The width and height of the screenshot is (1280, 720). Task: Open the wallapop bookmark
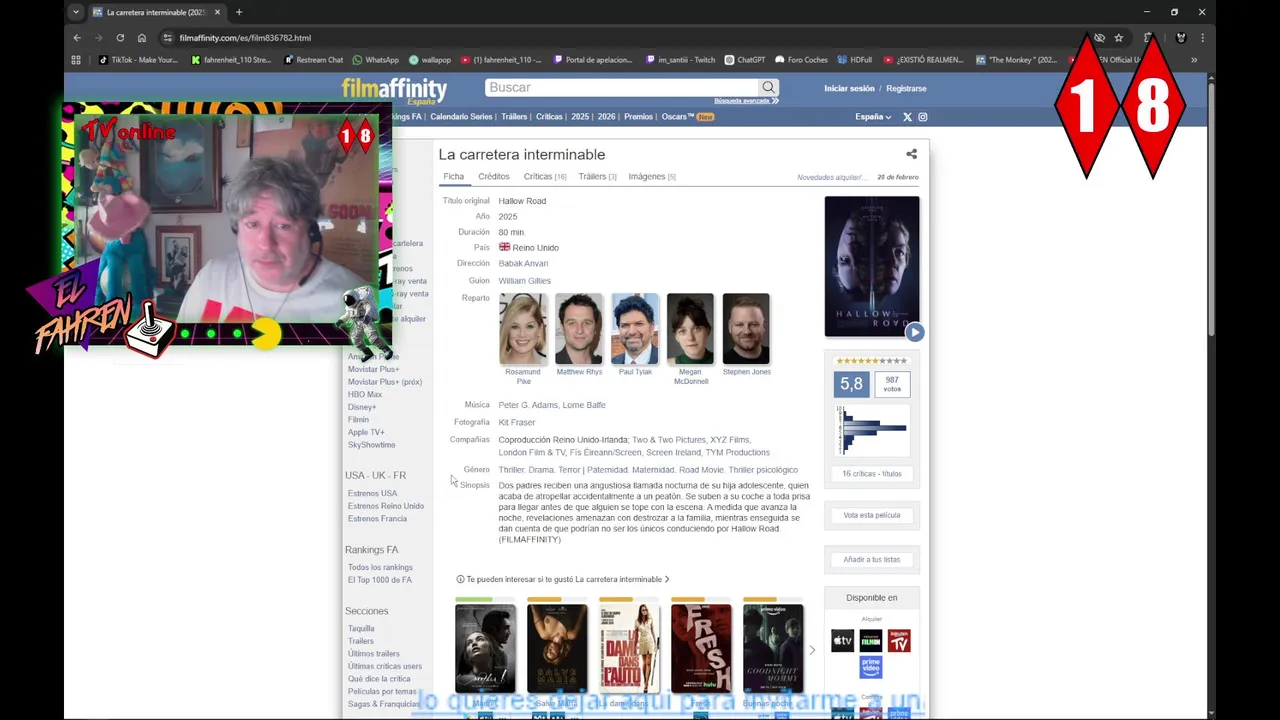click(x=430, y=60)
